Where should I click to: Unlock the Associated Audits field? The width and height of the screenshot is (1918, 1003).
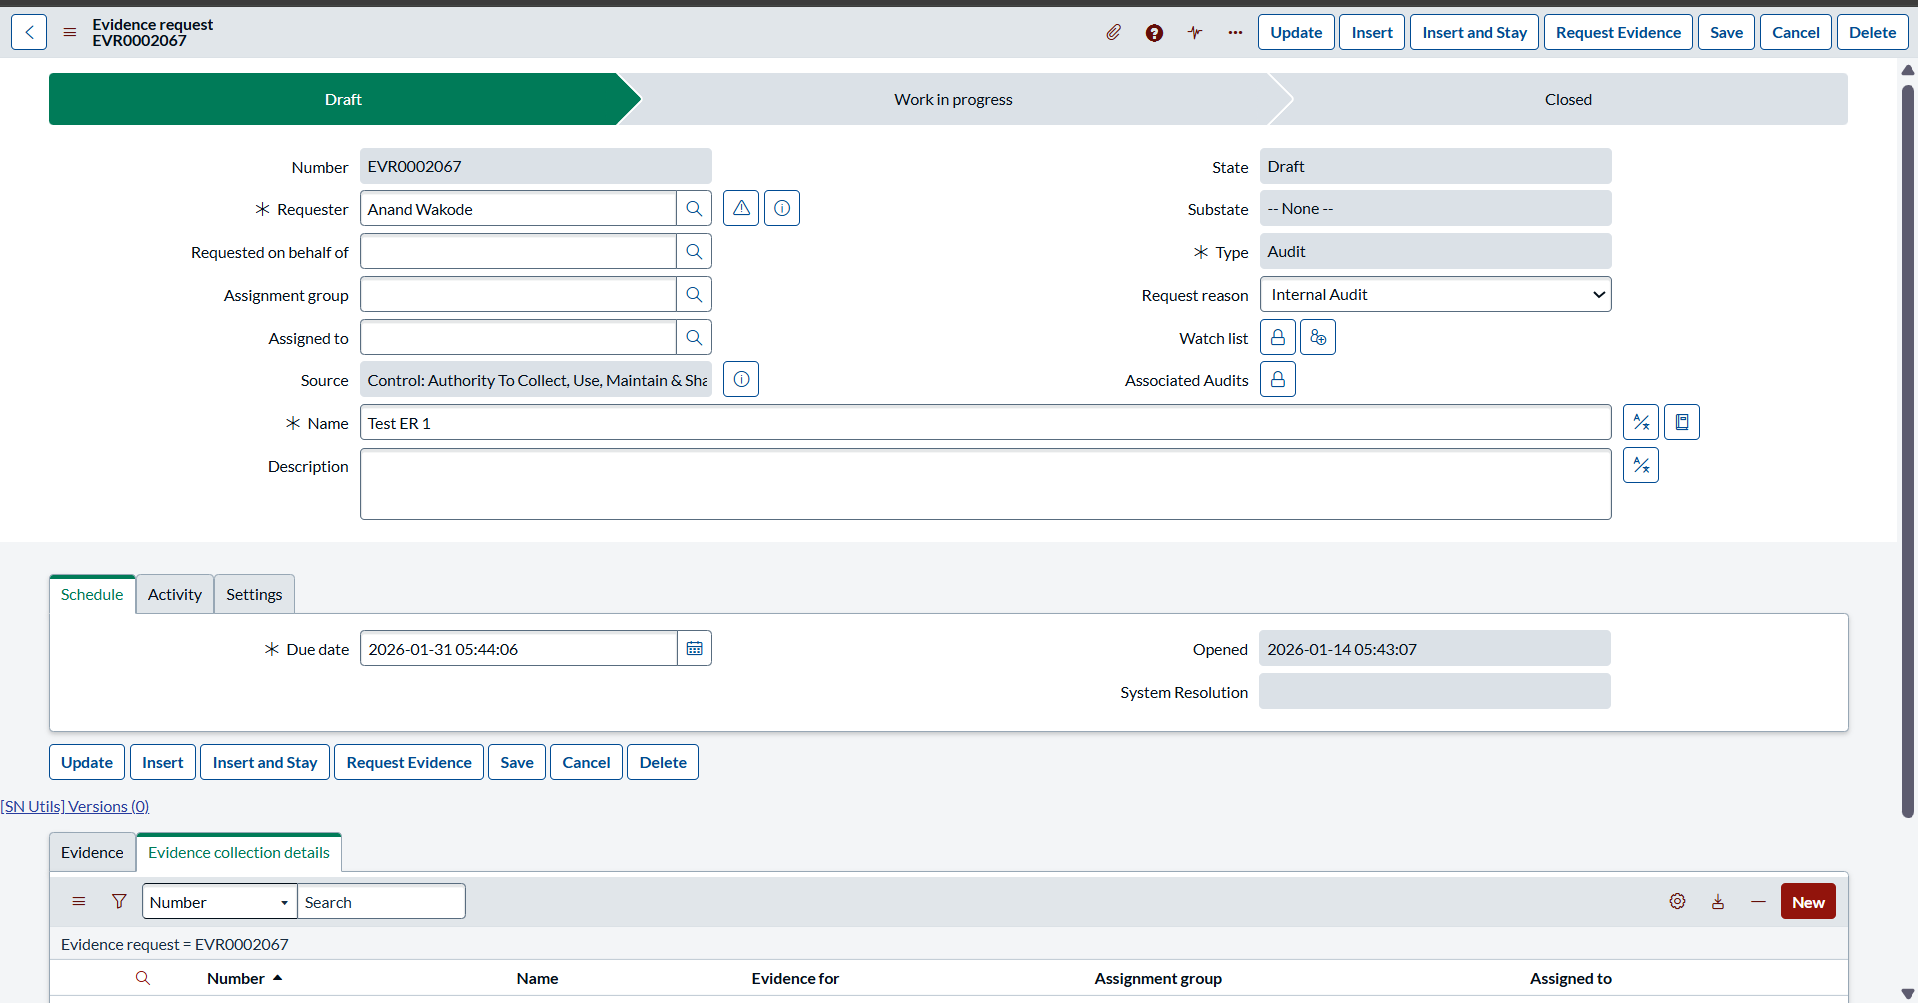(1278, 380)
